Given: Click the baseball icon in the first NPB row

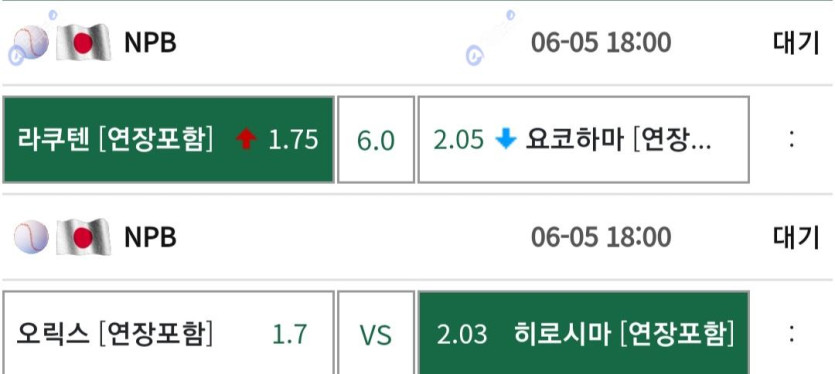Looking at the screenshot, I should [x=31, y=43].
